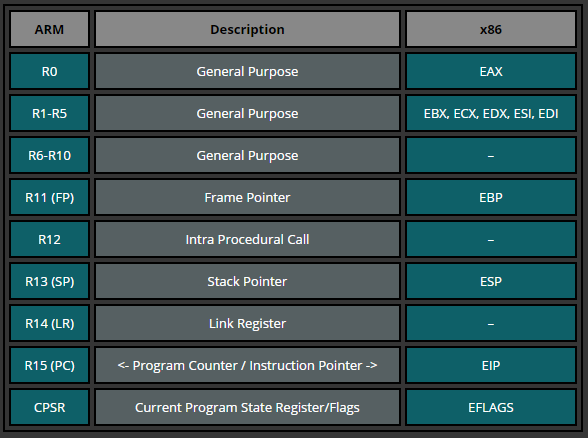Select the Frame Pointer description cell
This screenshot has height=438, width=588.
point(248,197)
